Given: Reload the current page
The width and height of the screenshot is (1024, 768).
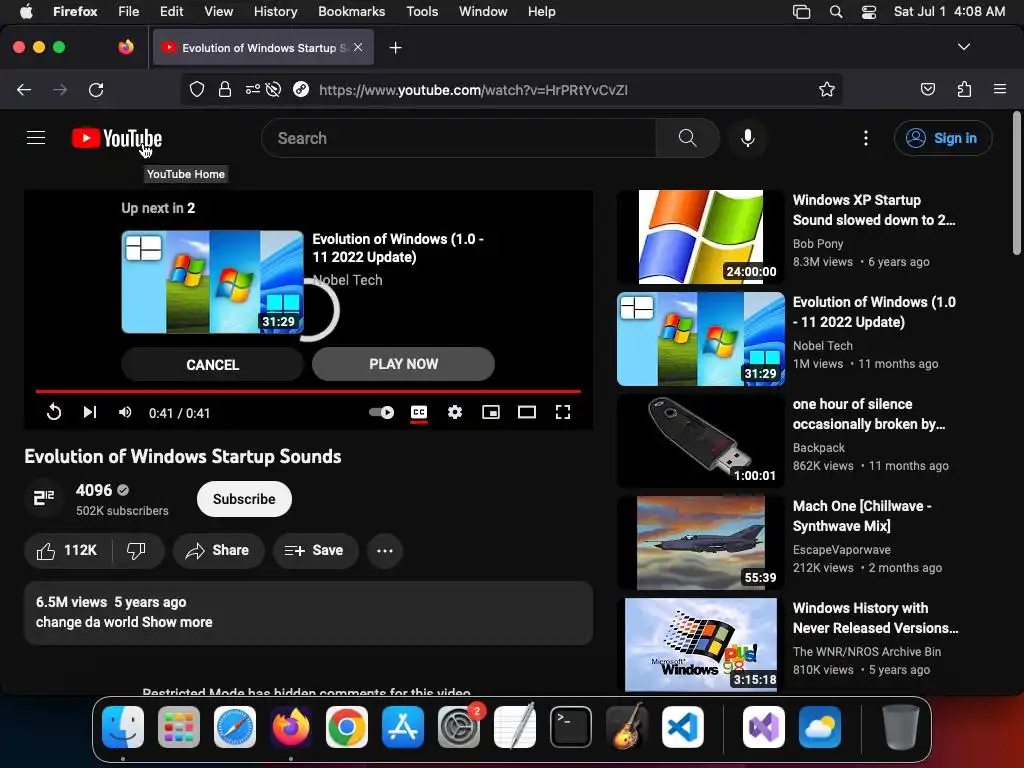Looking at the screenshot, I should [x=96, y=89].
